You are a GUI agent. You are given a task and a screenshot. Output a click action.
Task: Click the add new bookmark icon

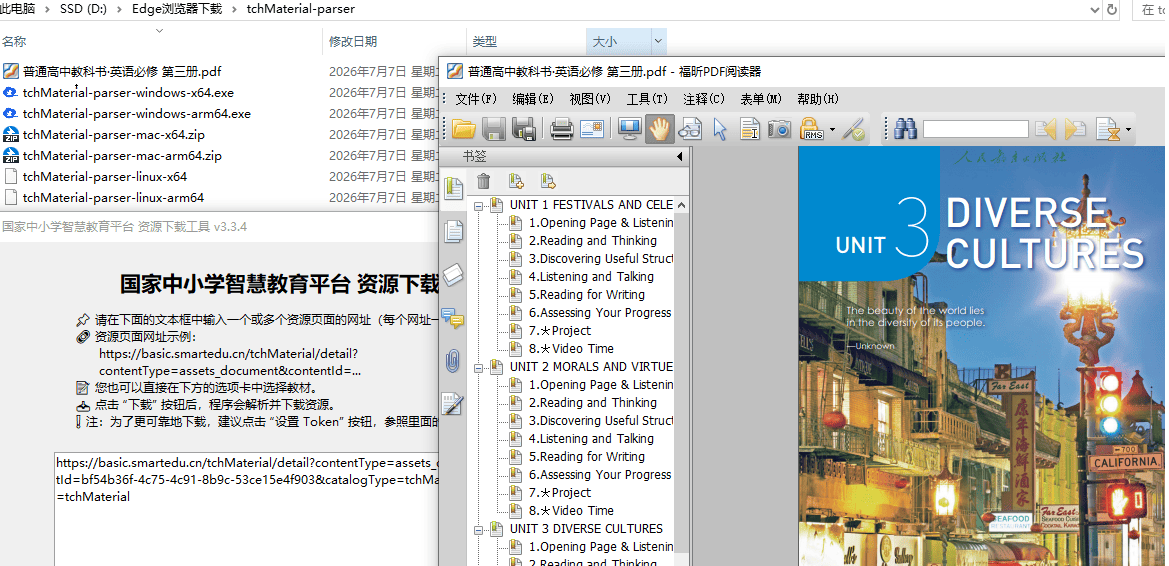[516, 180]
